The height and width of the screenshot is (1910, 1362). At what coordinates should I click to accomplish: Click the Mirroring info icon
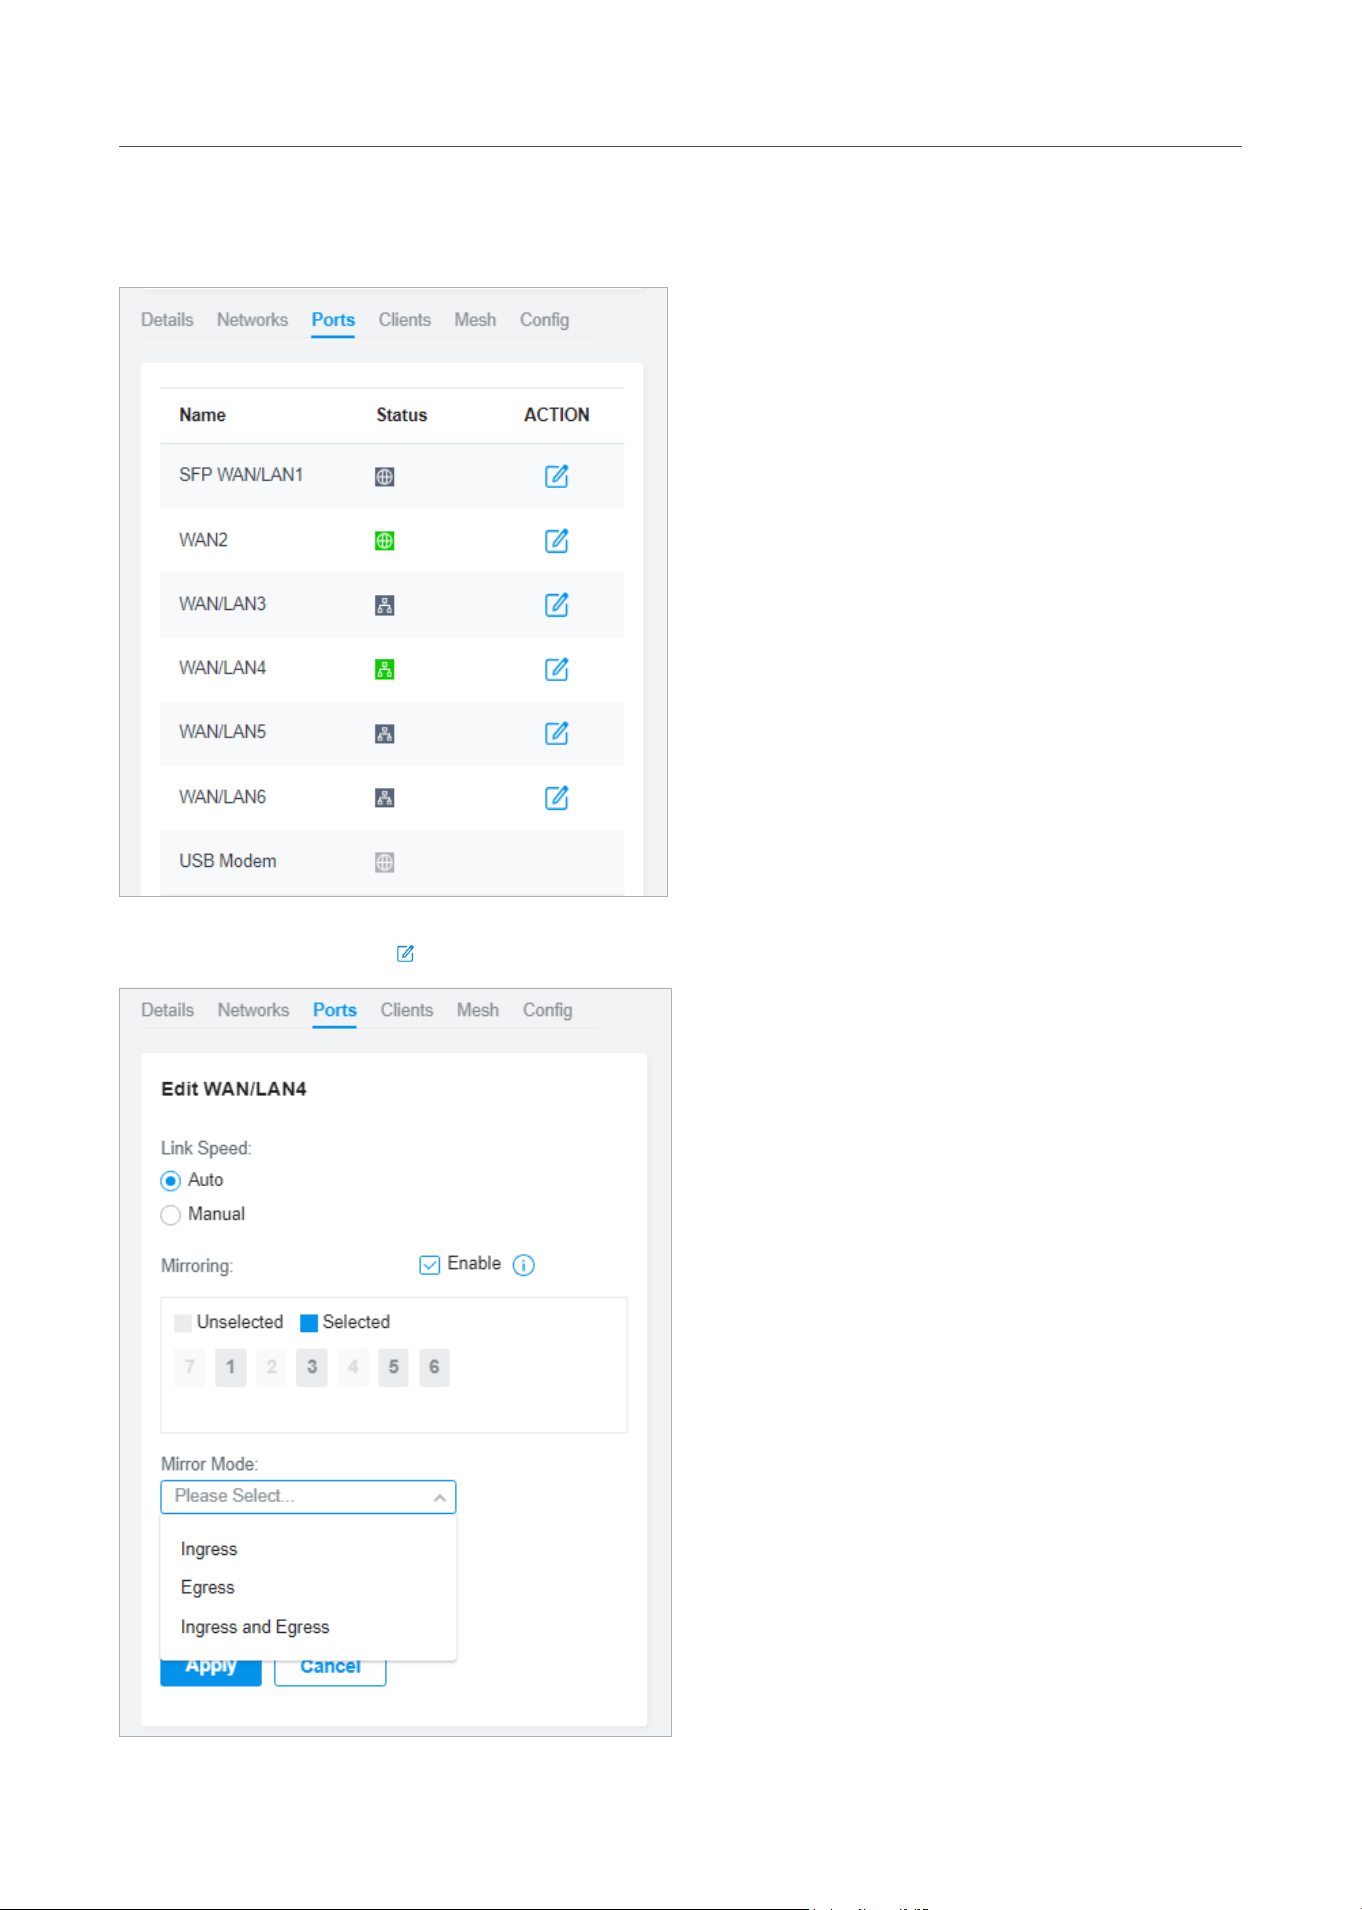[x=523, y=1265]
